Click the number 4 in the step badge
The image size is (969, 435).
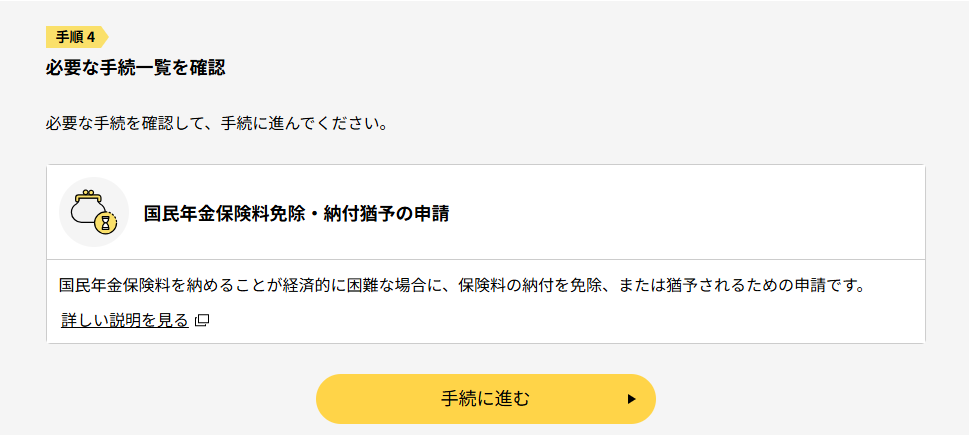pyautogui.click(x=91, y=37)
